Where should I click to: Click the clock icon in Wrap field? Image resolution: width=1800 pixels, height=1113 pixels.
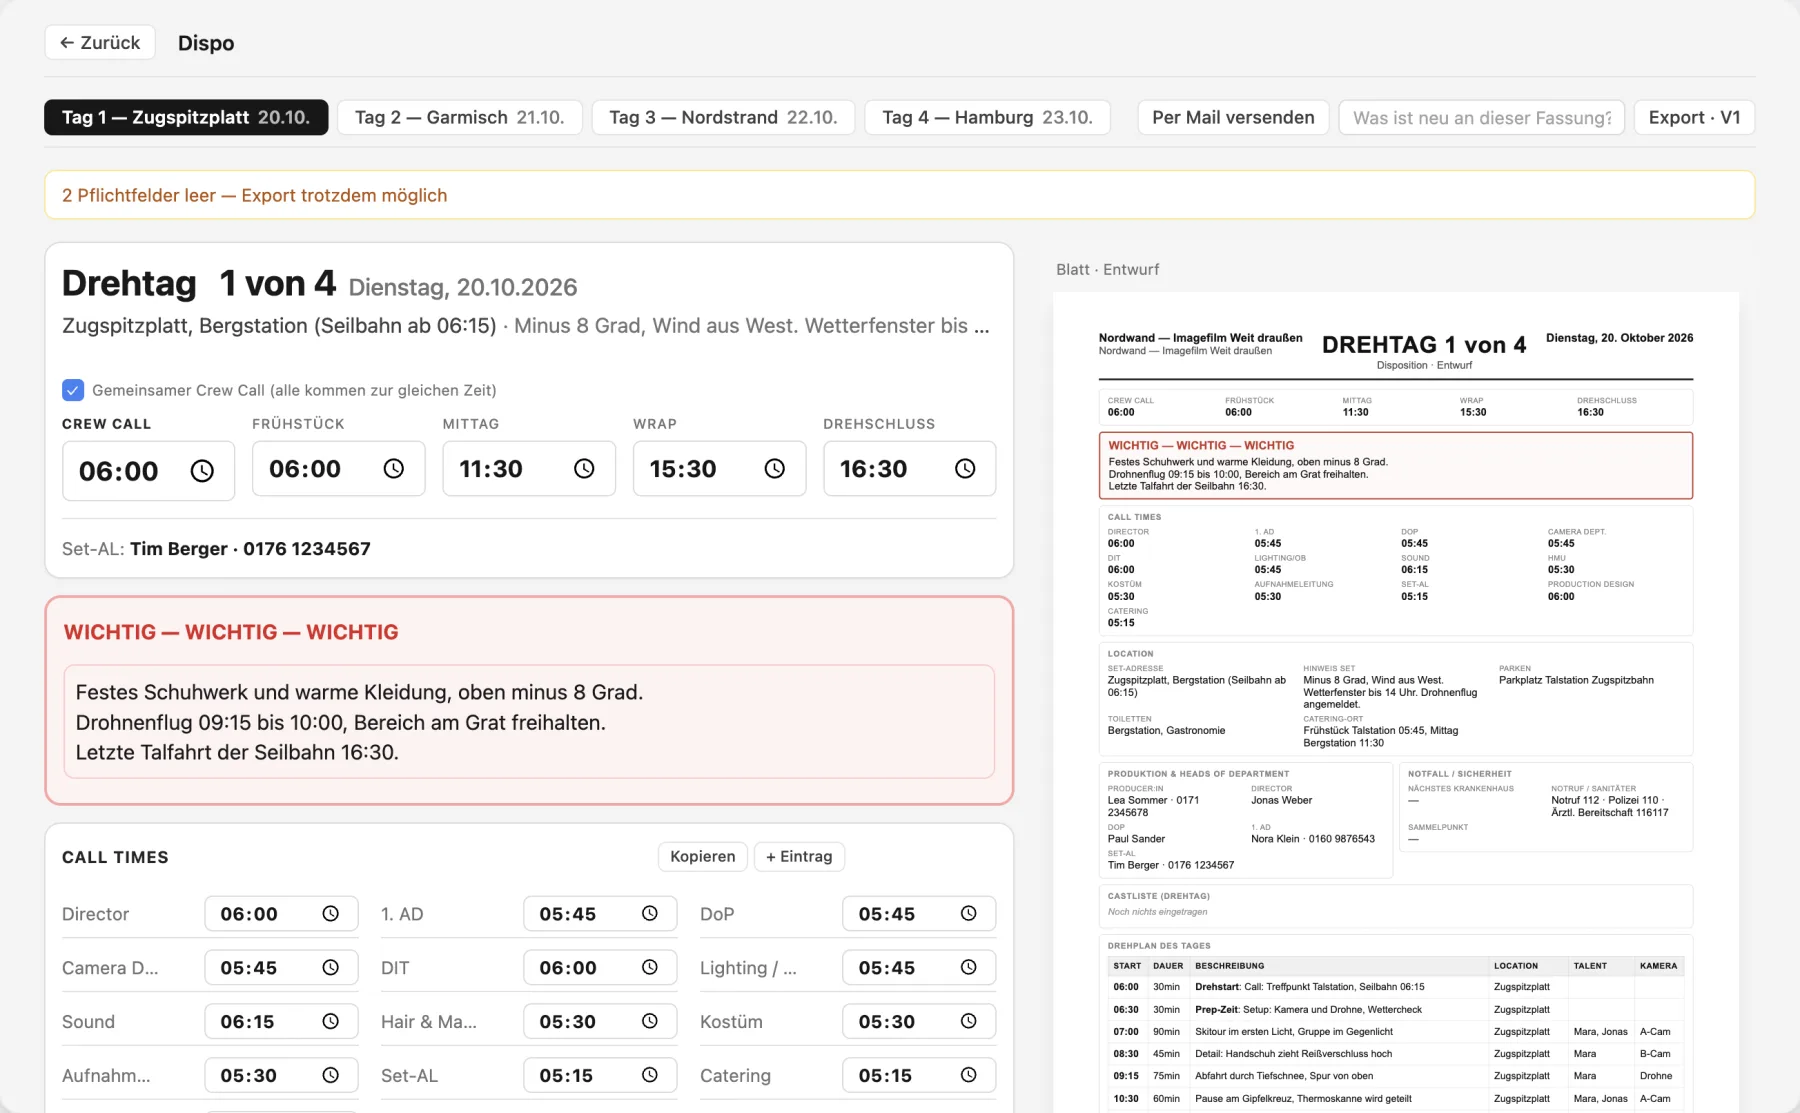[775, 469]
